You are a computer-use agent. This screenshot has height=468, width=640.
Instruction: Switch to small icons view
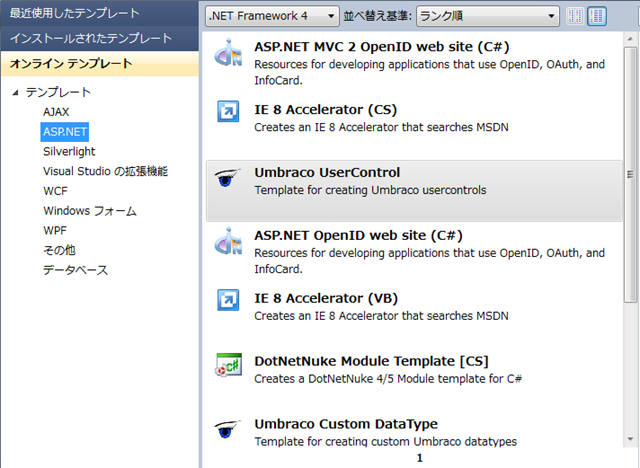[x=575, y=16]
